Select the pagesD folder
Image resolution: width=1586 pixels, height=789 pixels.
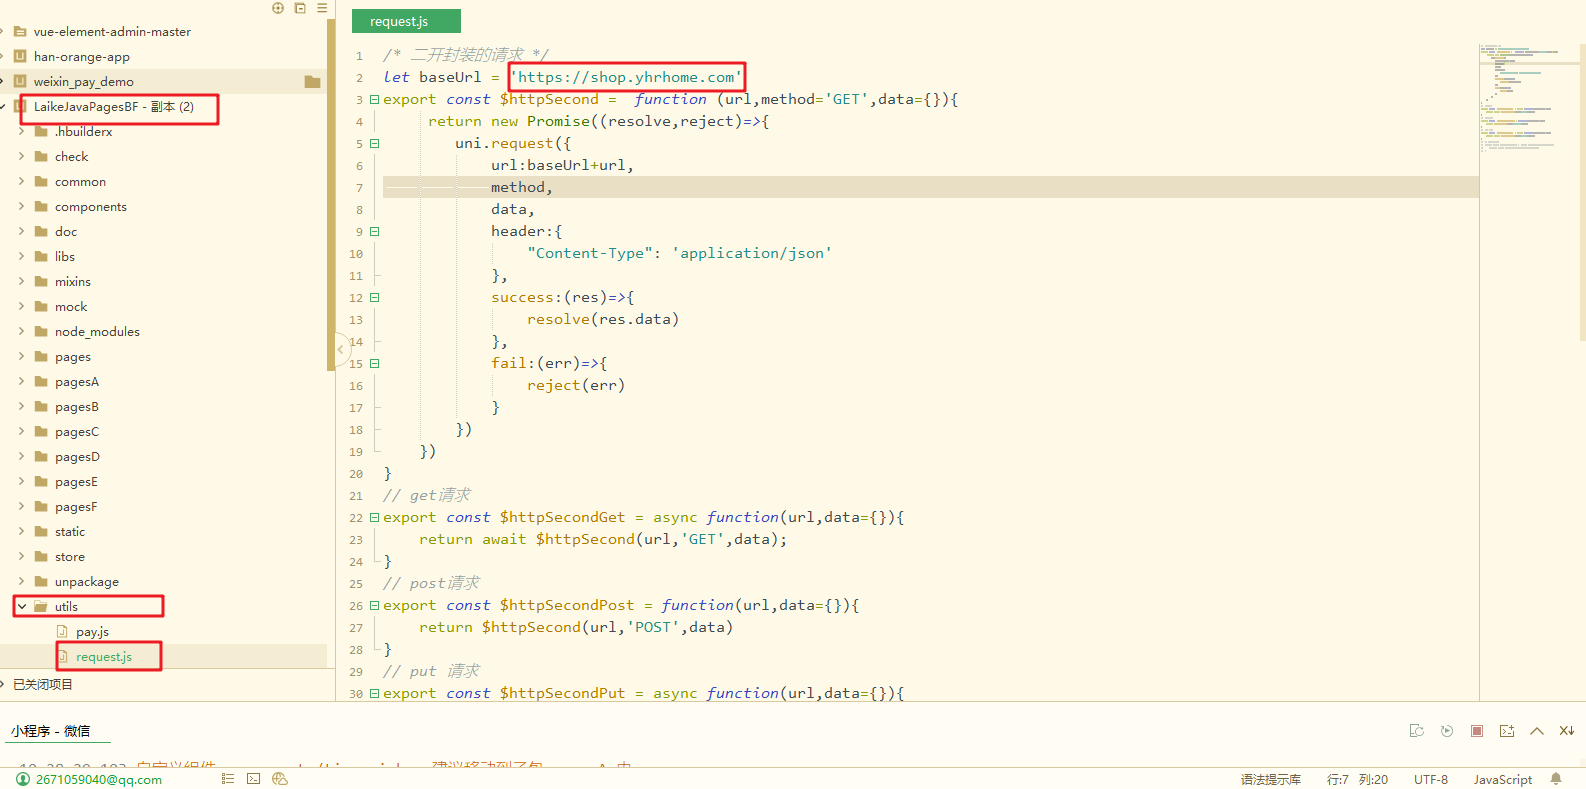[x=77, y=457]
